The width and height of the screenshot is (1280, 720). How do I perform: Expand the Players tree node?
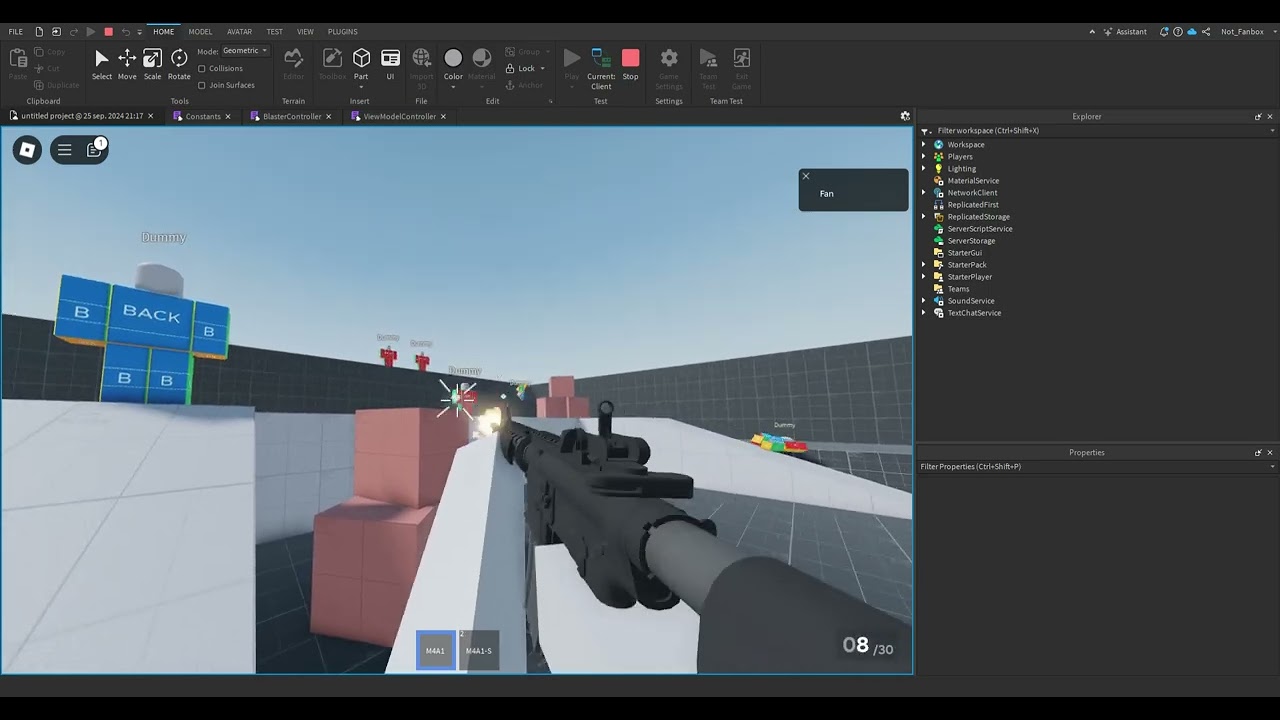(924, 157)
